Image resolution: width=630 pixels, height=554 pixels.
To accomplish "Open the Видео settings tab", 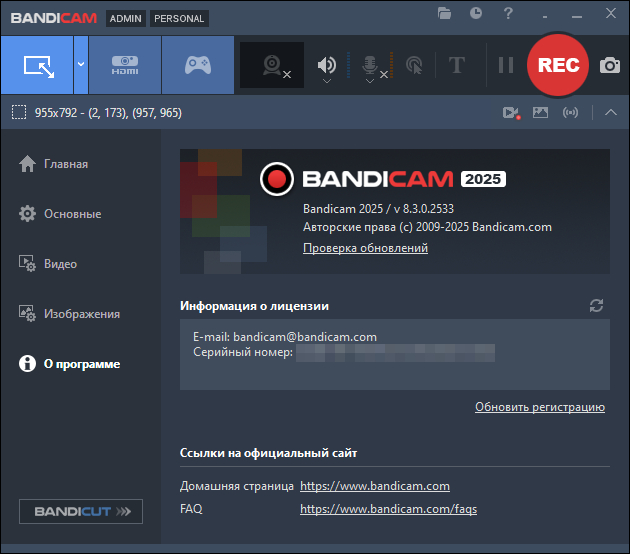I will [60, 264].
